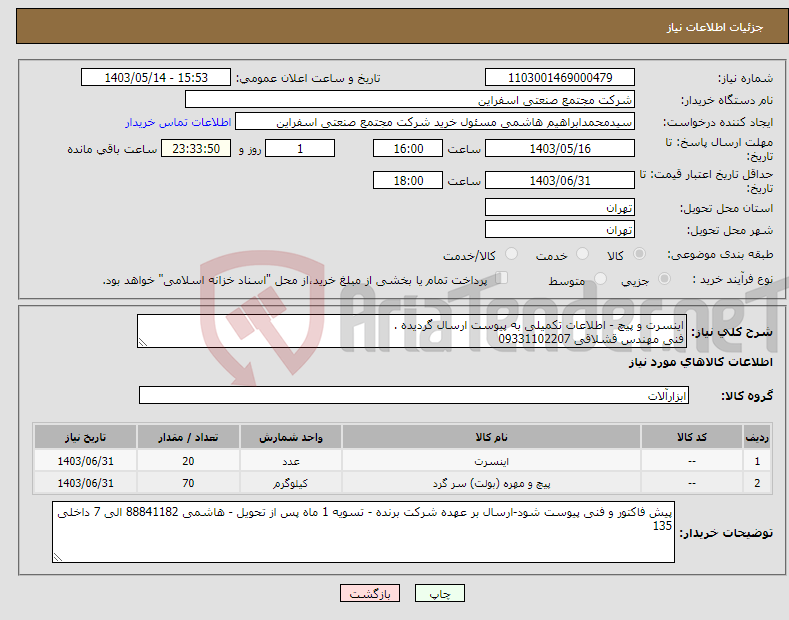
Task: Open اطلاعات تماس خریدار link
Action: click(x=178, y=122)
